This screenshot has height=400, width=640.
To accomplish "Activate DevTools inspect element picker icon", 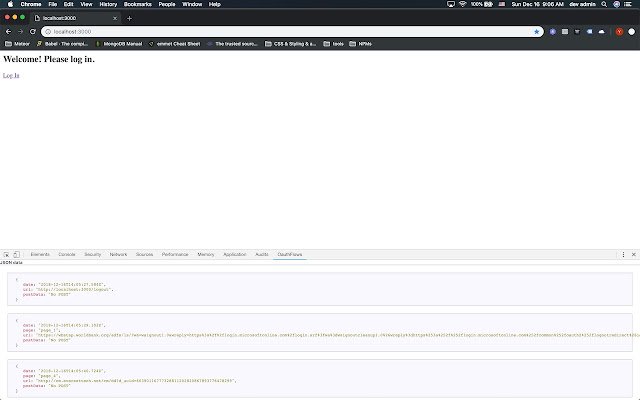I will [x=6, y=254].
